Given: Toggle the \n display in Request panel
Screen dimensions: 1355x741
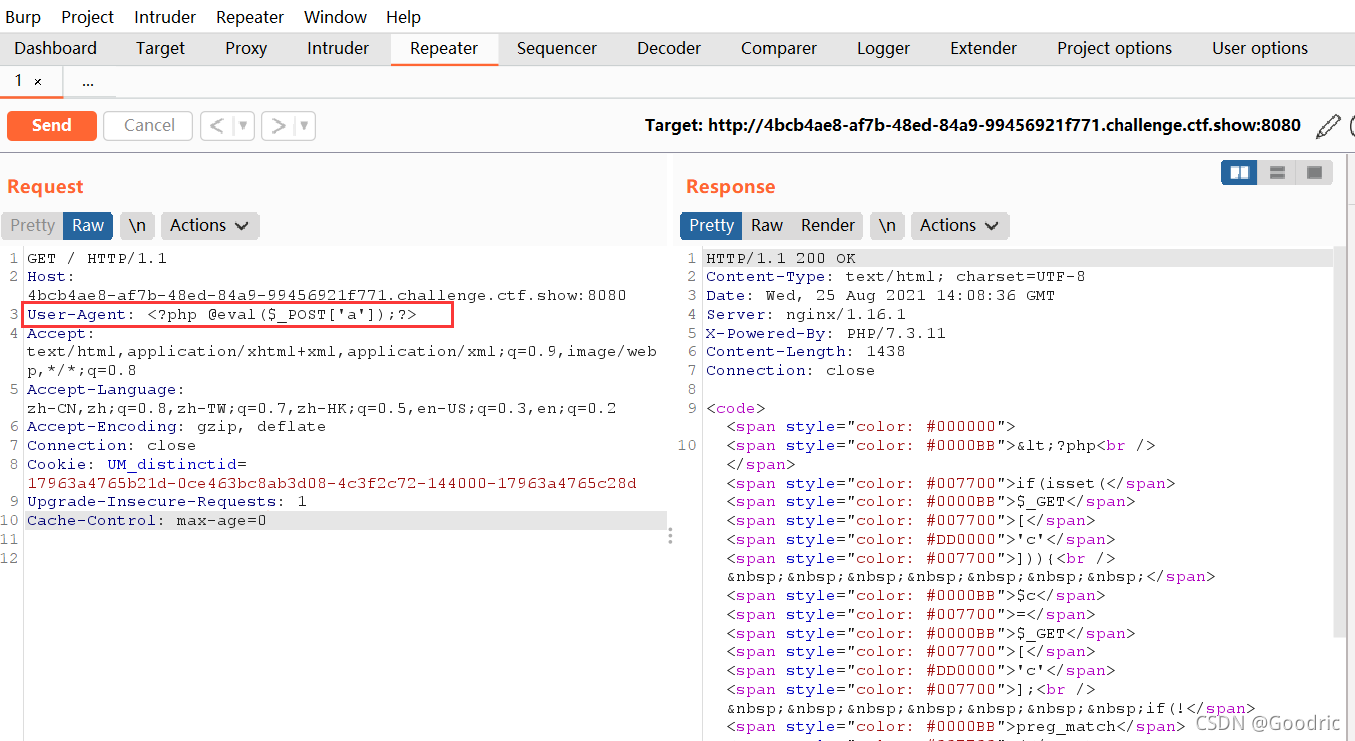Looking at the screenshot, I should pos(137,226).
